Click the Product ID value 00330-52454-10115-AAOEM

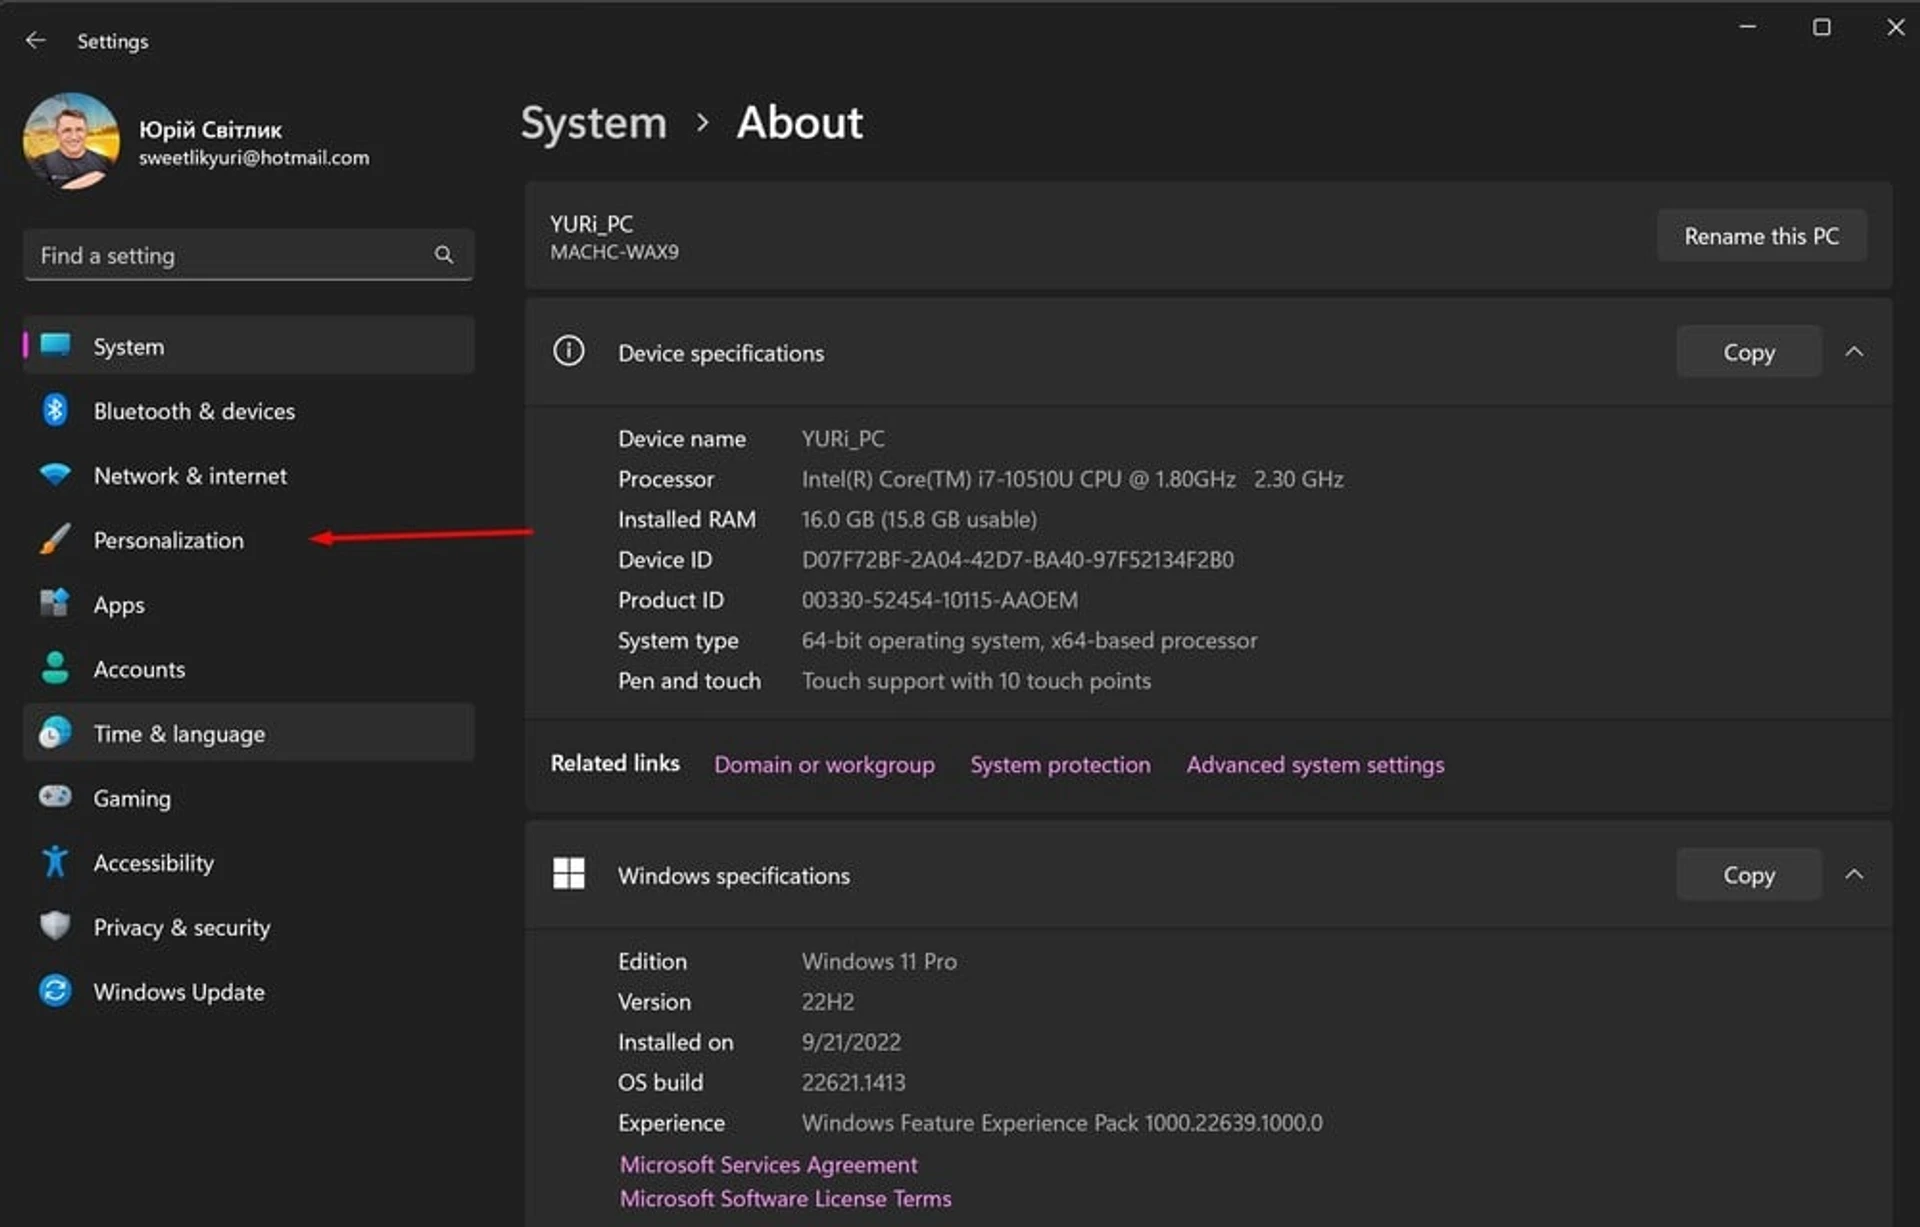tap(939, 600)
